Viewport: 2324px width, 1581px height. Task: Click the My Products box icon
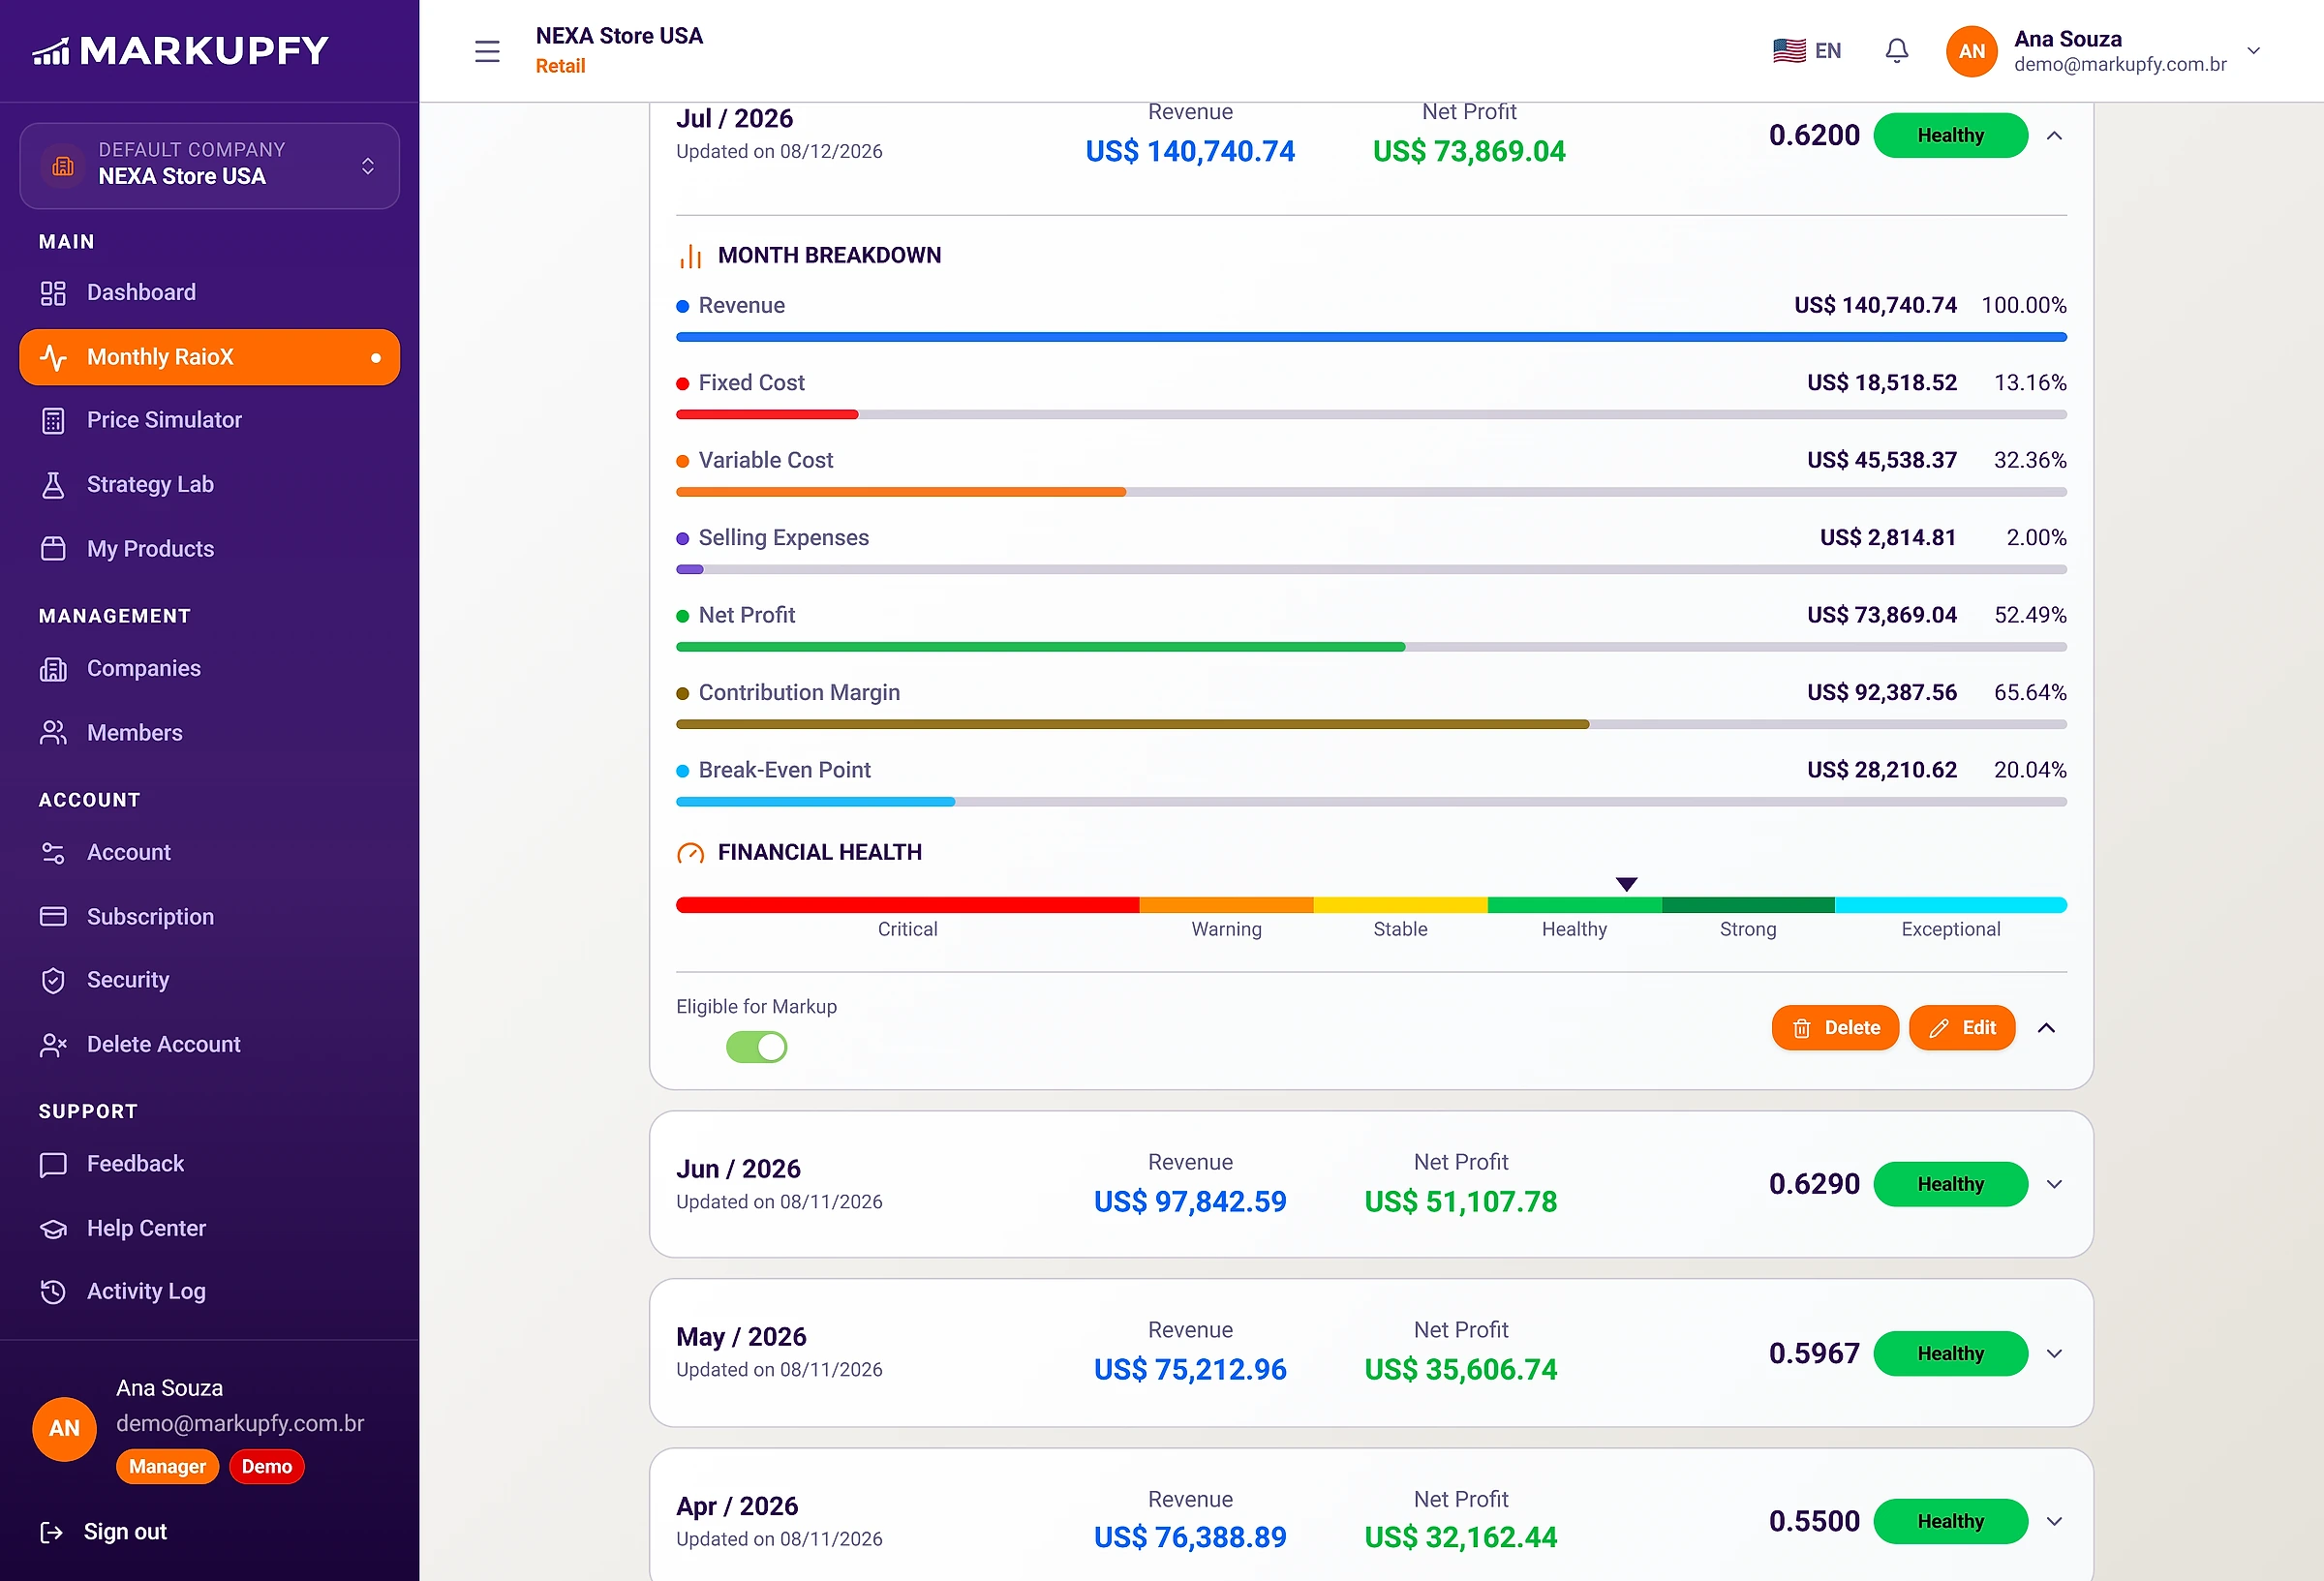click(x=53, y=549)
